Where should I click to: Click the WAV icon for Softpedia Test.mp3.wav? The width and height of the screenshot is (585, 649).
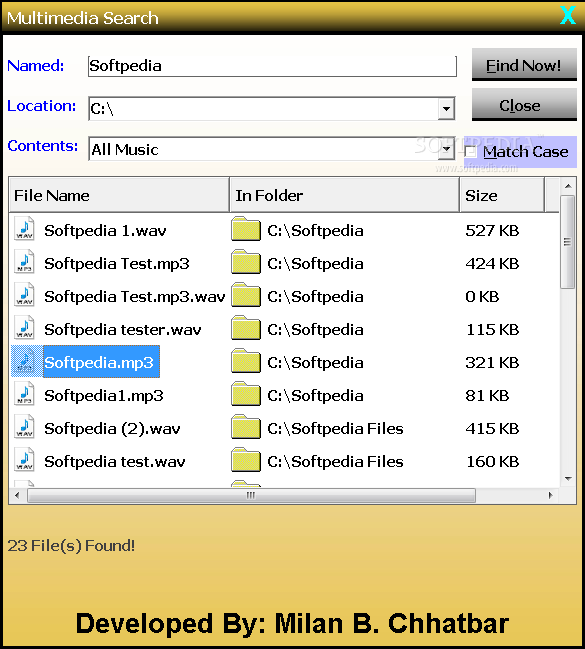coord(24,295)
